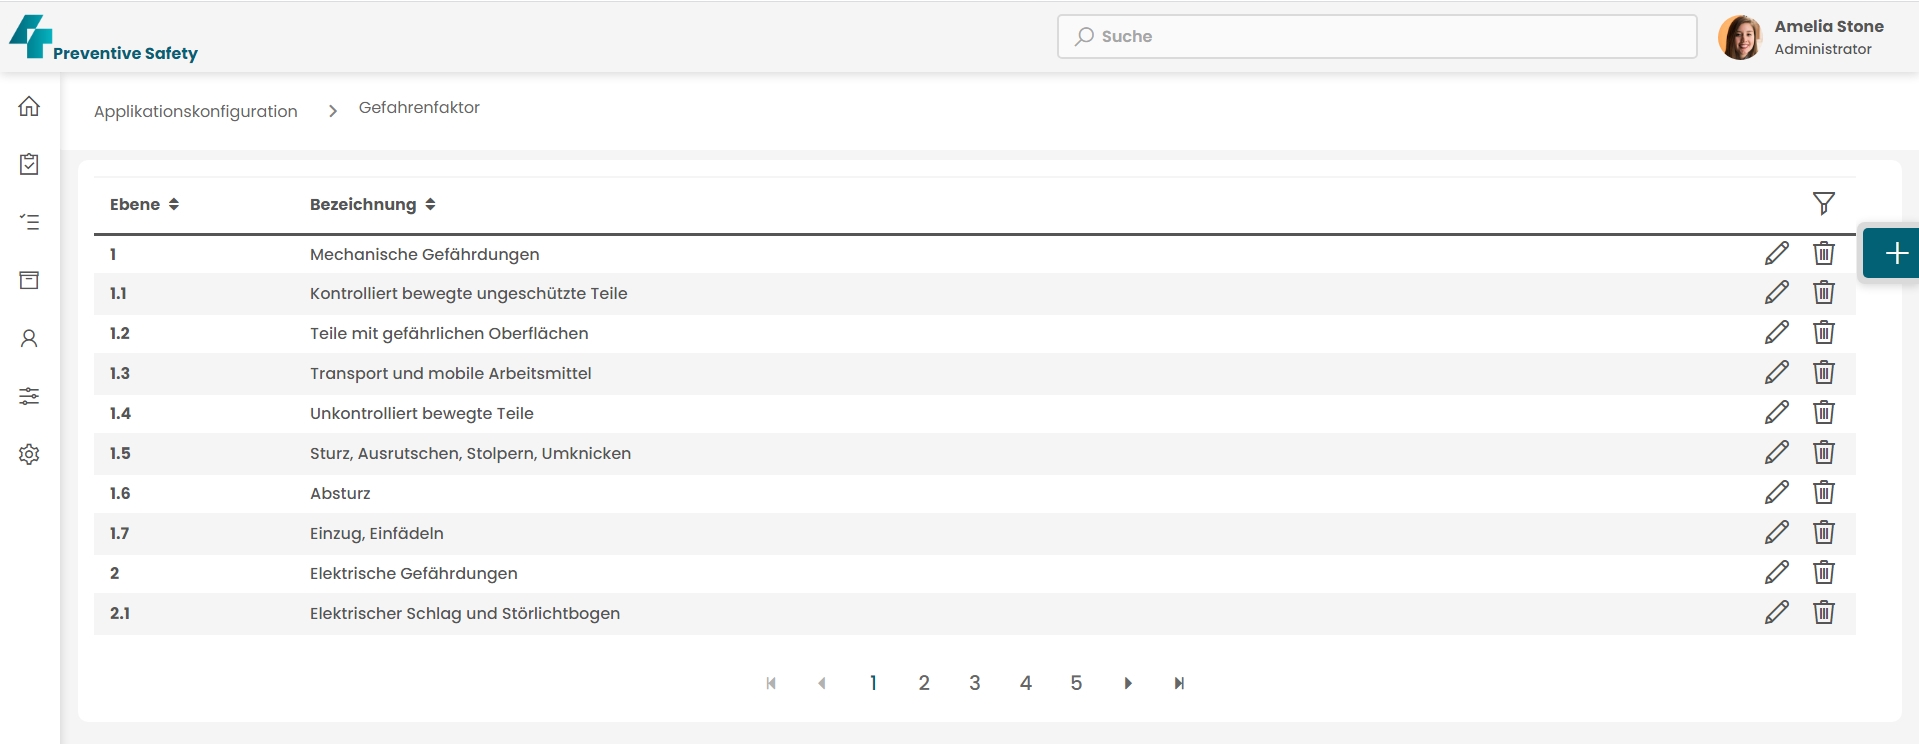Edit the Elektrische Gefährdungen row

[x=1776, y=573]
